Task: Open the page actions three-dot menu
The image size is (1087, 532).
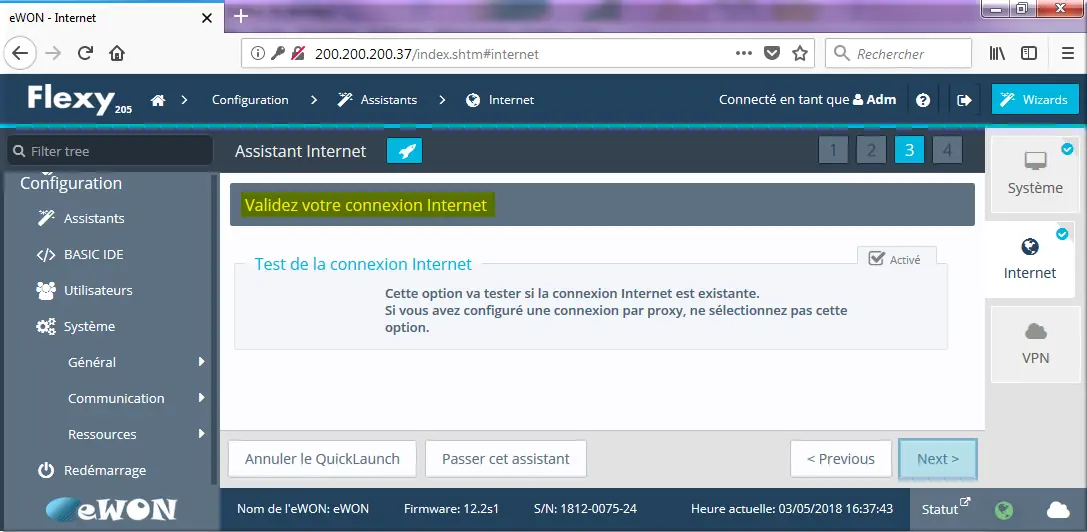Action: [x=744, y=53]
